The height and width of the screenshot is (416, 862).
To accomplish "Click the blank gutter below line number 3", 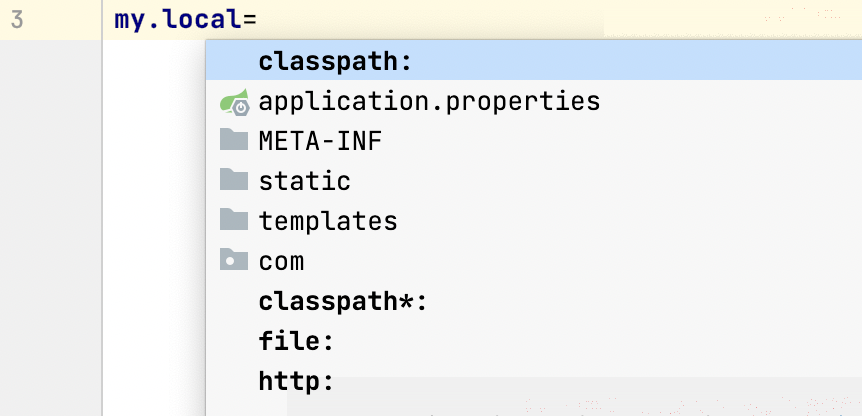I will pos(51,228).
